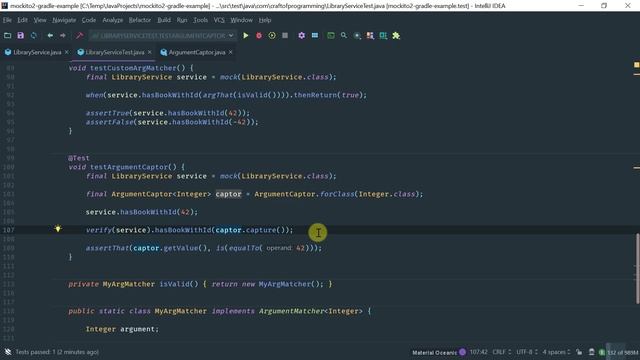This screenshot has height=360, width=640.
Task: Open the VCS menu
Action: (x=219, y=20)
